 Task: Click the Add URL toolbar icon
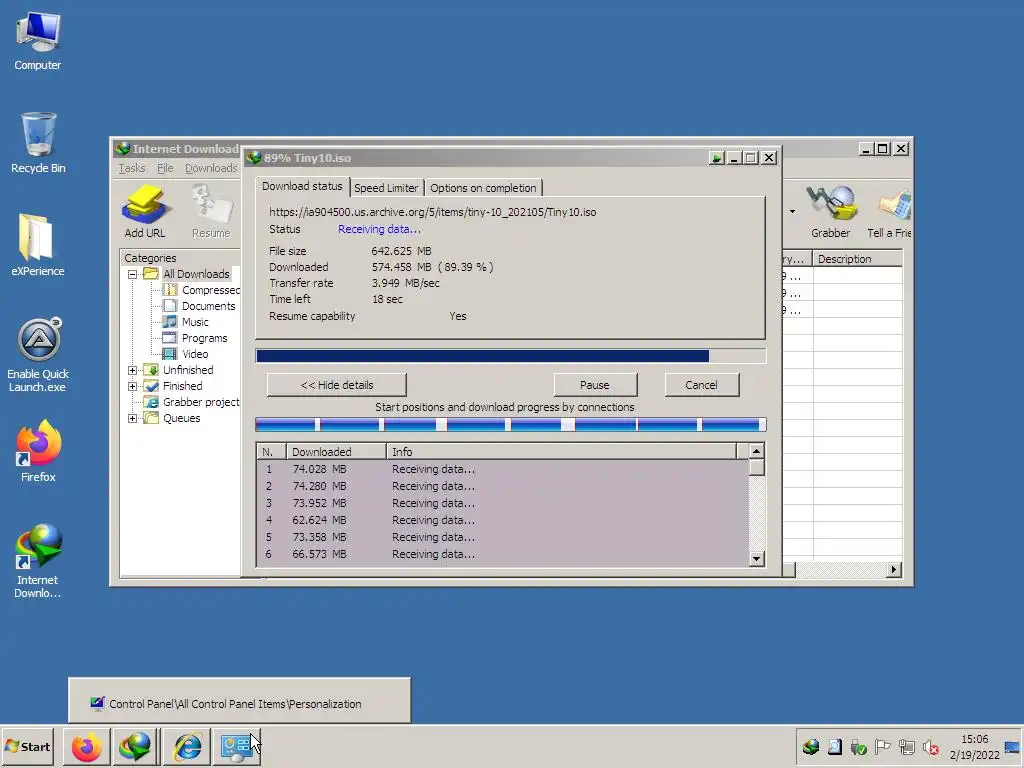coord(145,211)
